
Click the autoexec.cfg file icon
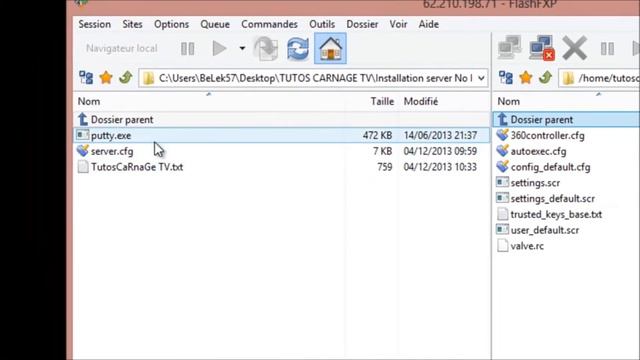pos(502,151)
